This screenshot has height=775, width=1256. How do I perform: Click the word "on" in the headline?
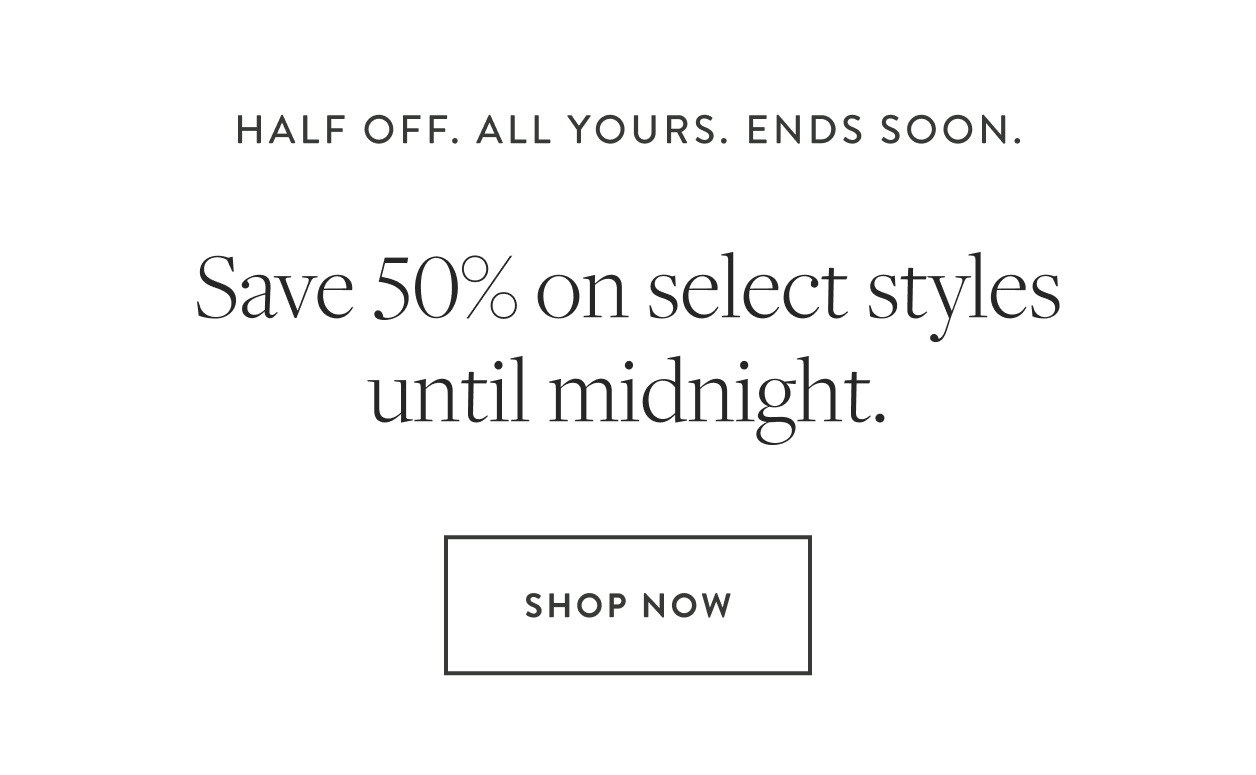pyautogui.click(x=592, y=290)
